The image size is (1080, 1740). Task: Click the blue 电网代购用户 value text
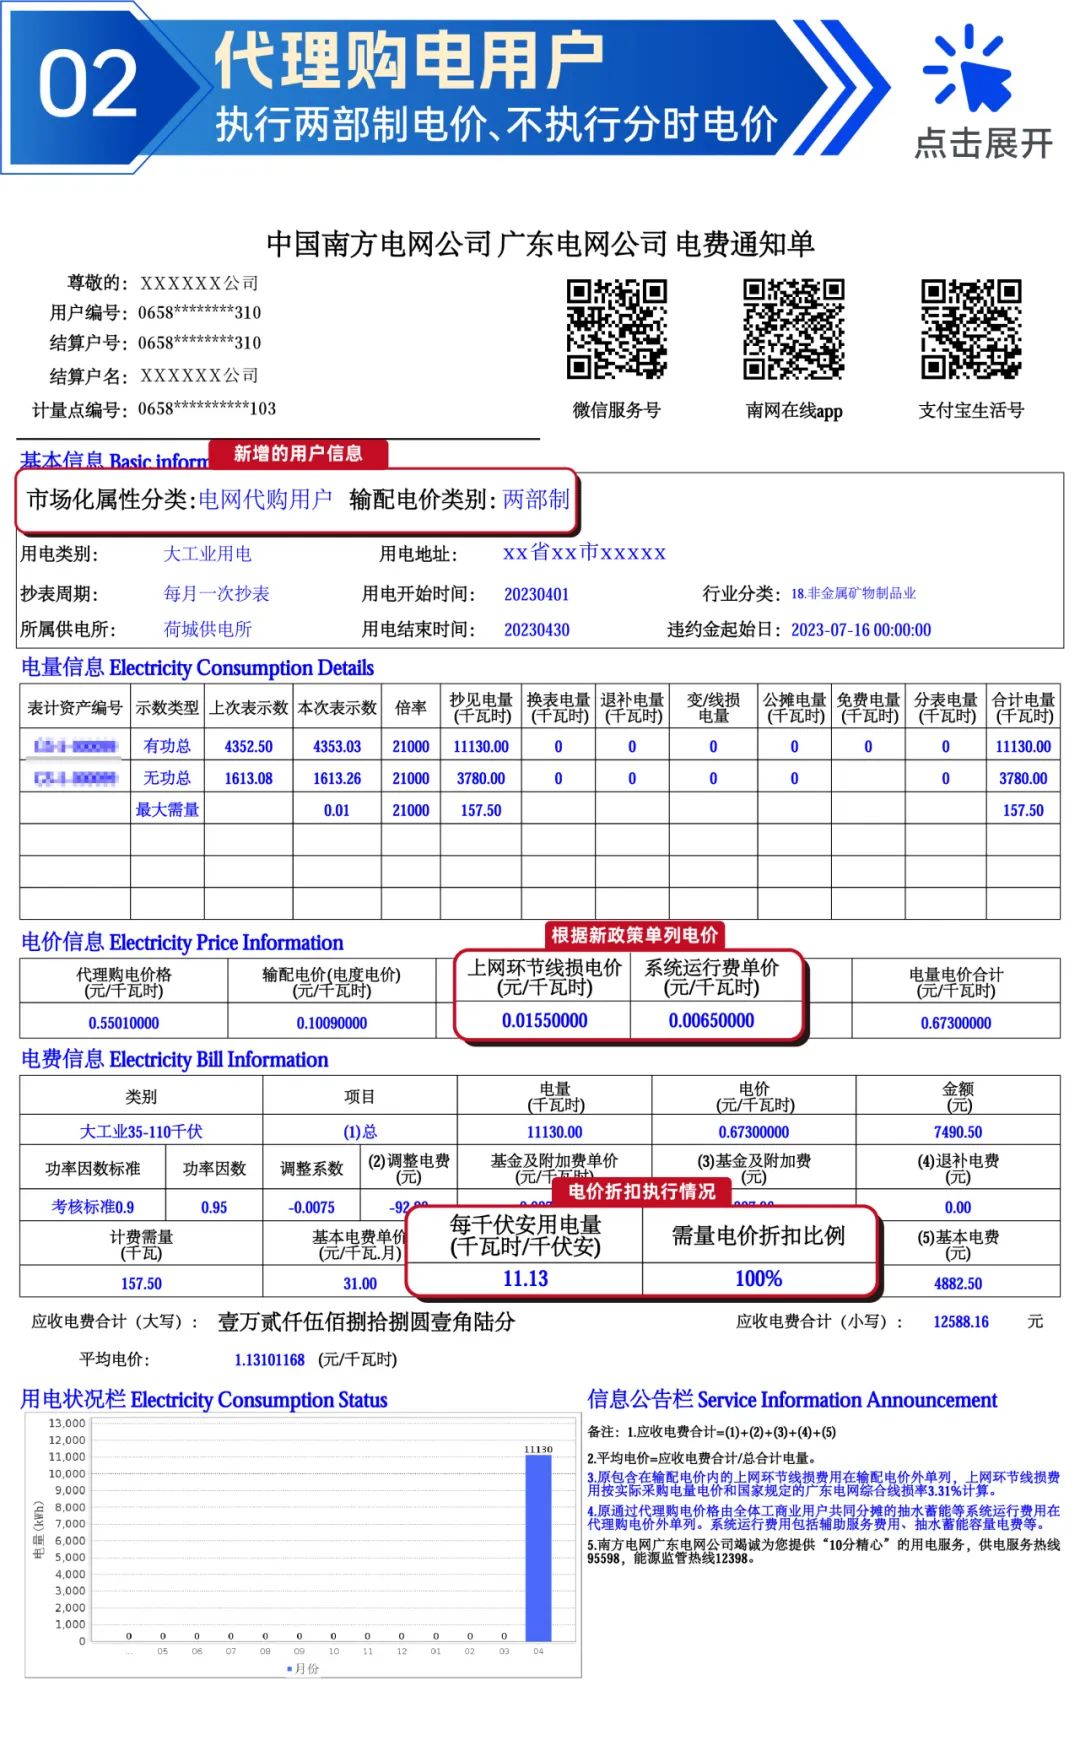(x=265, y=499)
